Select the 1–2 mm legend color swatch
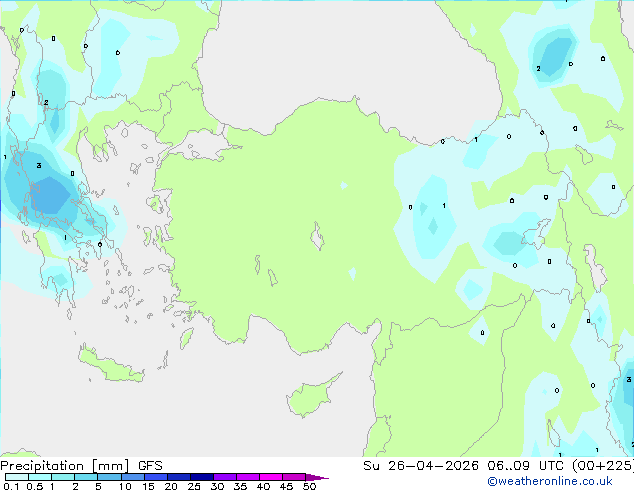The image size is (634, 490). [x=63, y=477]
